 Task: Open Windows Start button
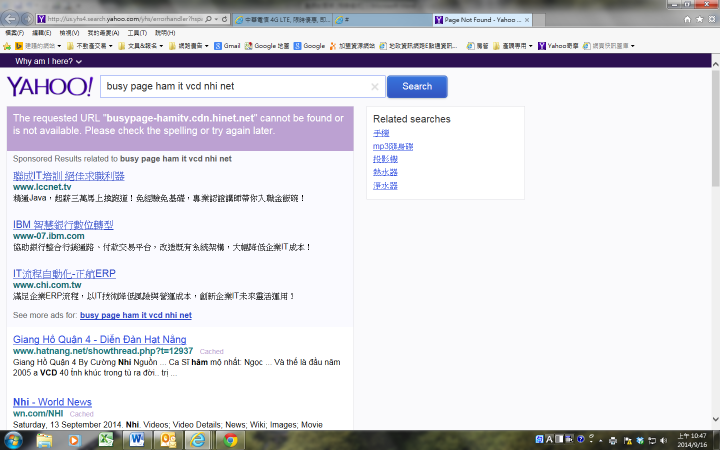pos(13,441)
